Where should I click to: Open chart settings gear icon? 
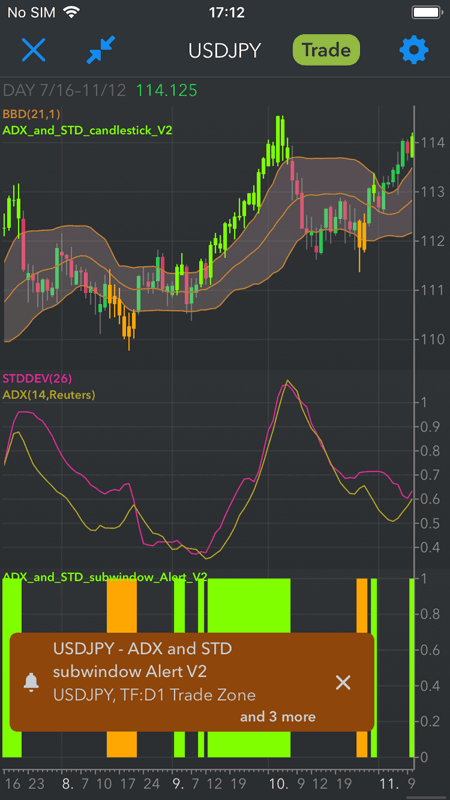point(414,50)
